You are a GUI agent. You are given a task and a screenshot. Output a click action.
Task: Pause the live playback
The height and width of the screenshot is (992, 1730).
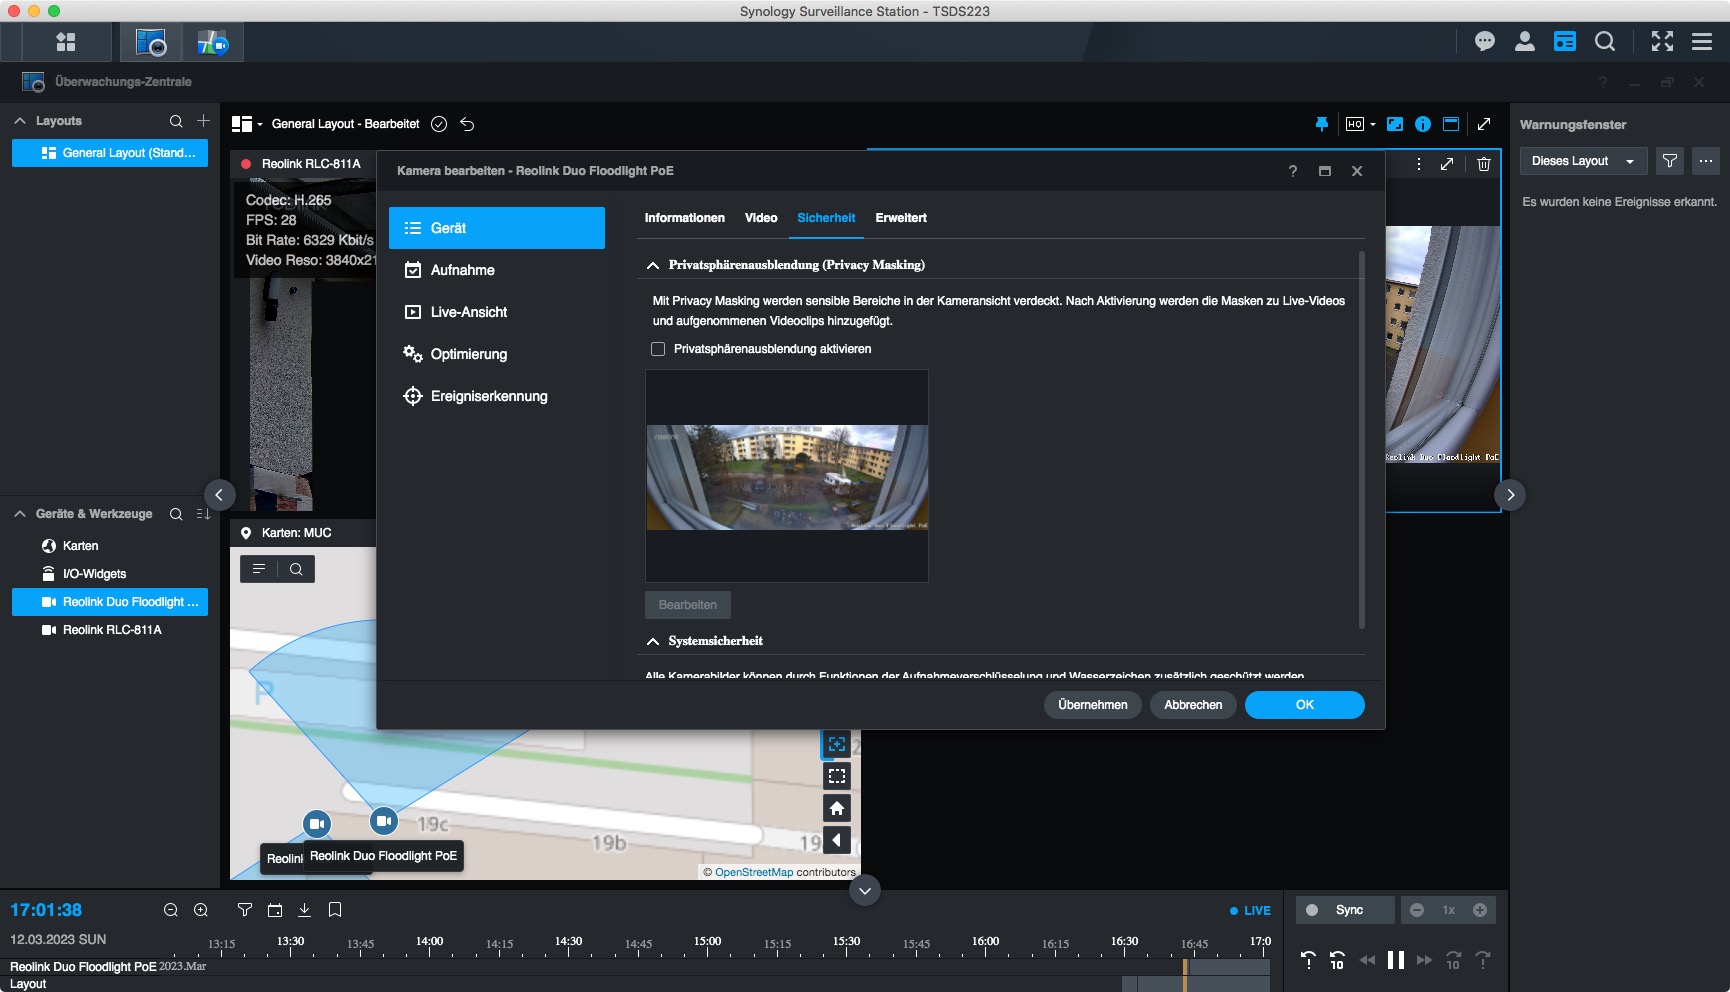tap(1396, 961)
